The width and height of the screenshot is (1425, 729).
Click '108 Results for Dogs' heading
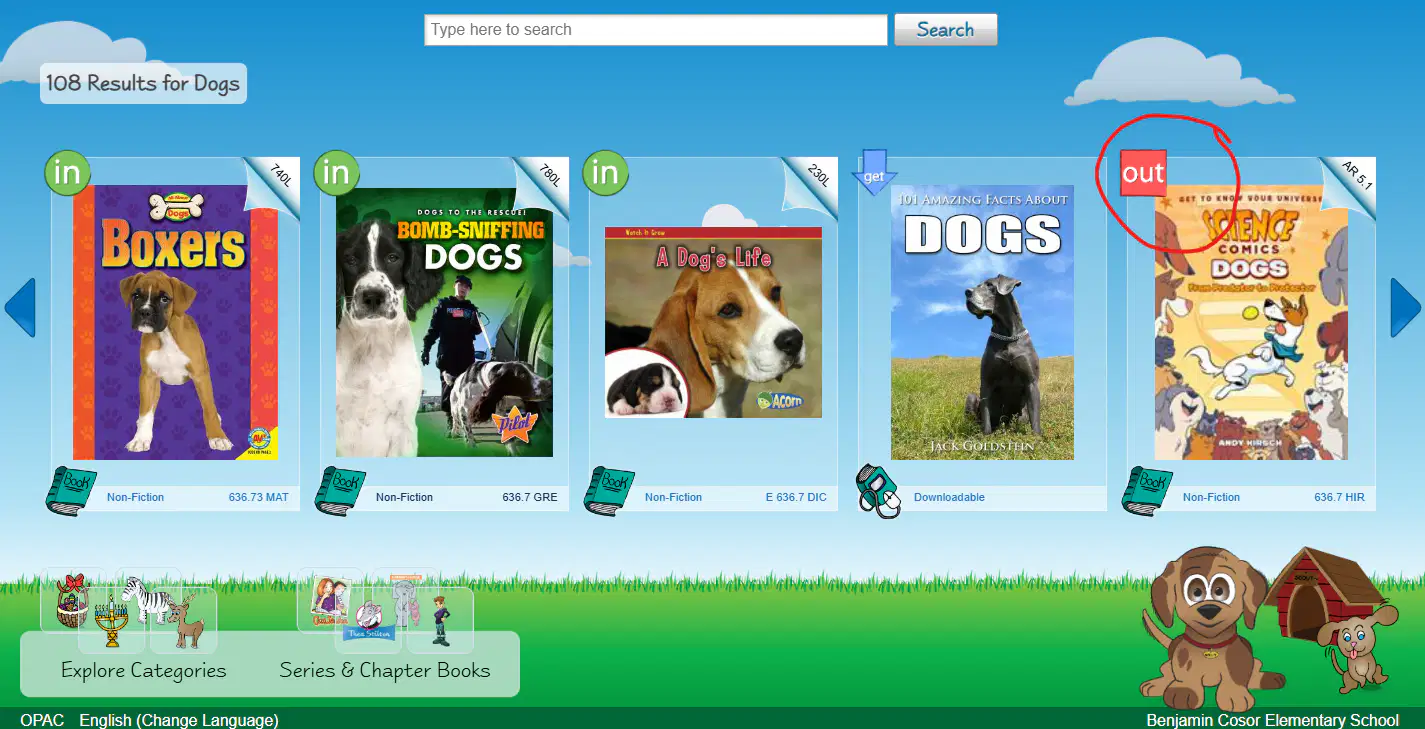(143, 83)
